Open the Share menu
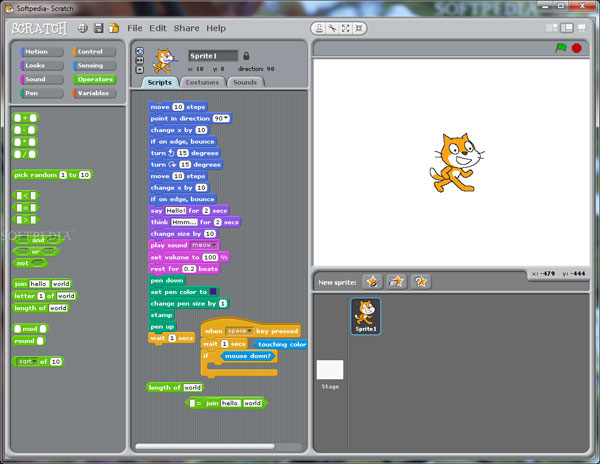This screenshot has height=464, width=600. click(186, 28)
